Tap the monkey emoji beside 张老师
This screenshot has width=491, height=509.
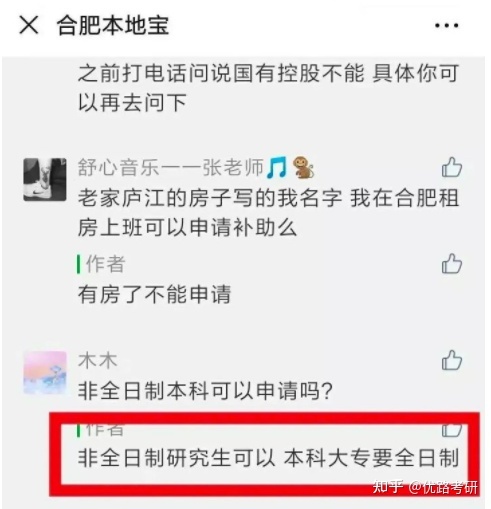point(303,167)
